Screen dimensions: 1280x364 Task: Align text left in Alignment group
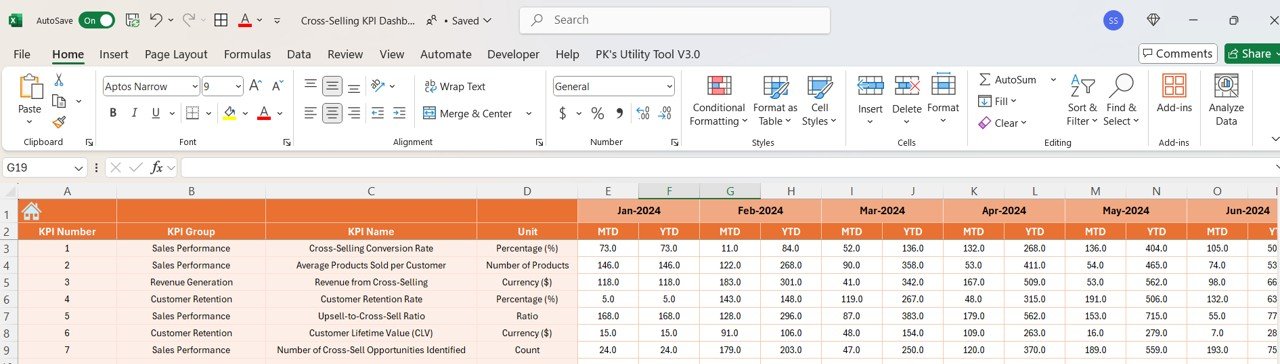point(311,114)
